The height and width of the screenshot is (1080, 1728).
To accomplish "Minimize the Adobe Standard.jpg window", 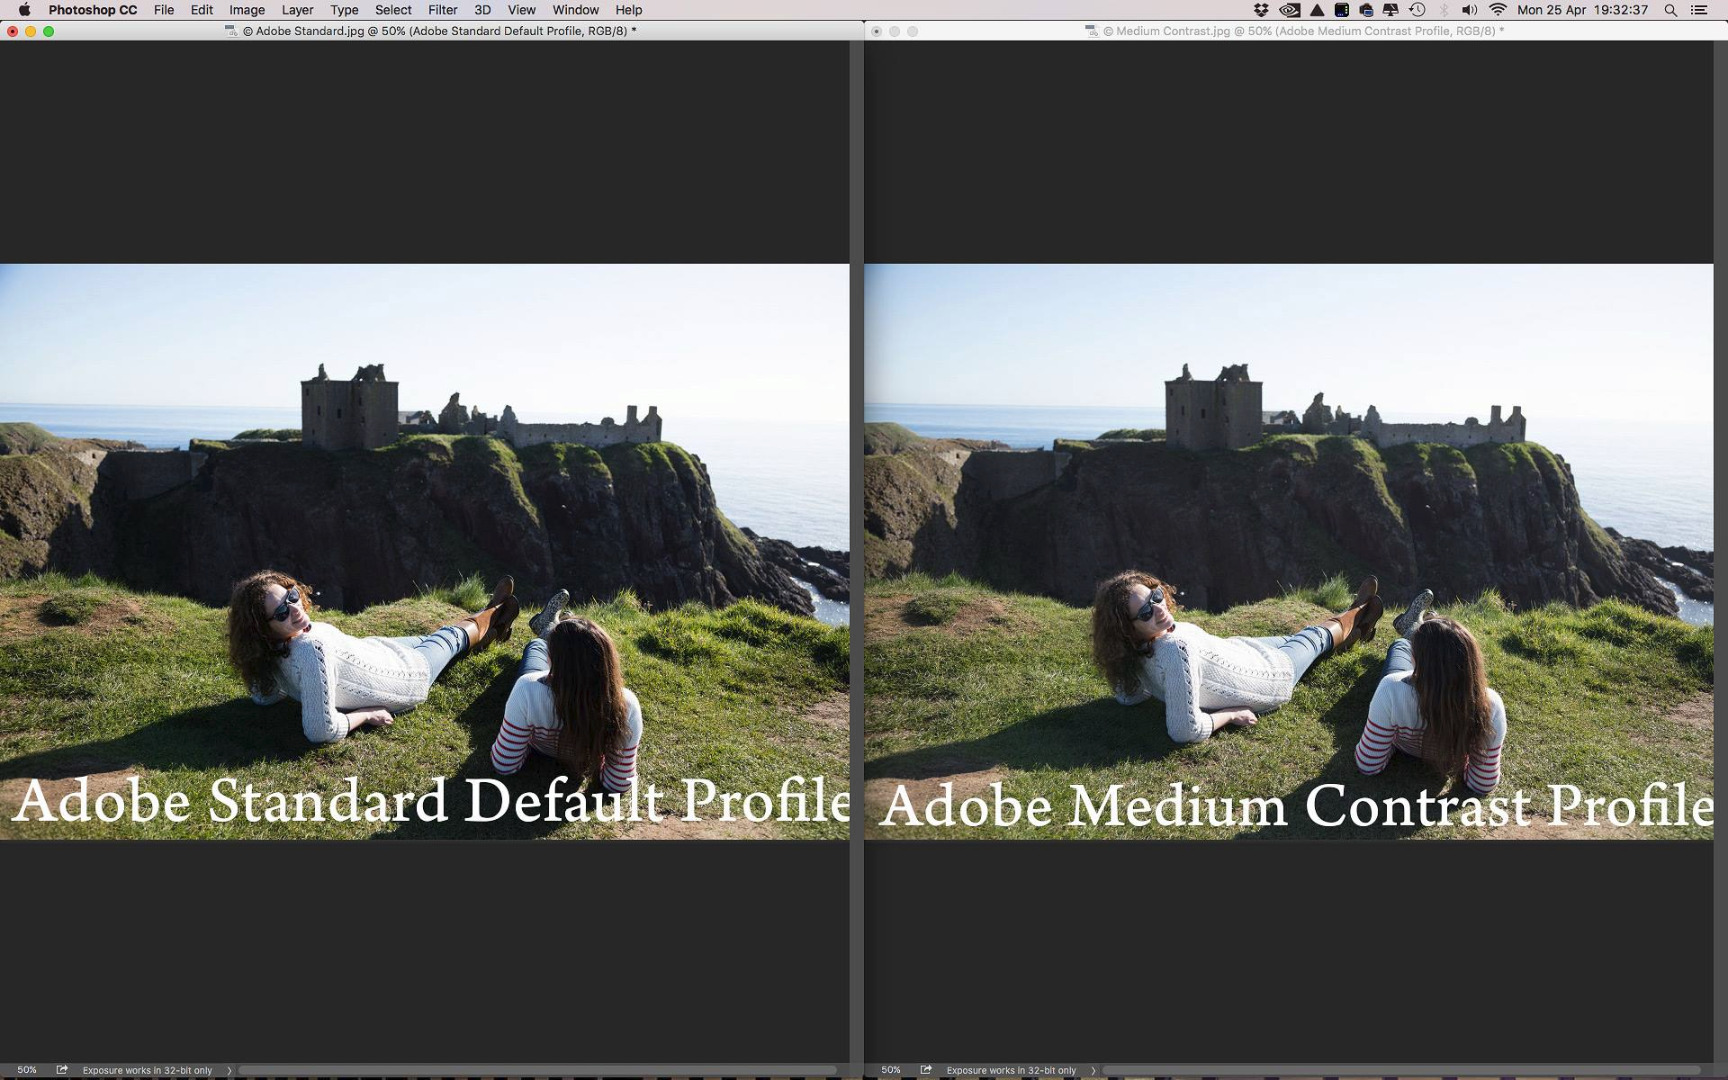I will [x=30, y=31].
